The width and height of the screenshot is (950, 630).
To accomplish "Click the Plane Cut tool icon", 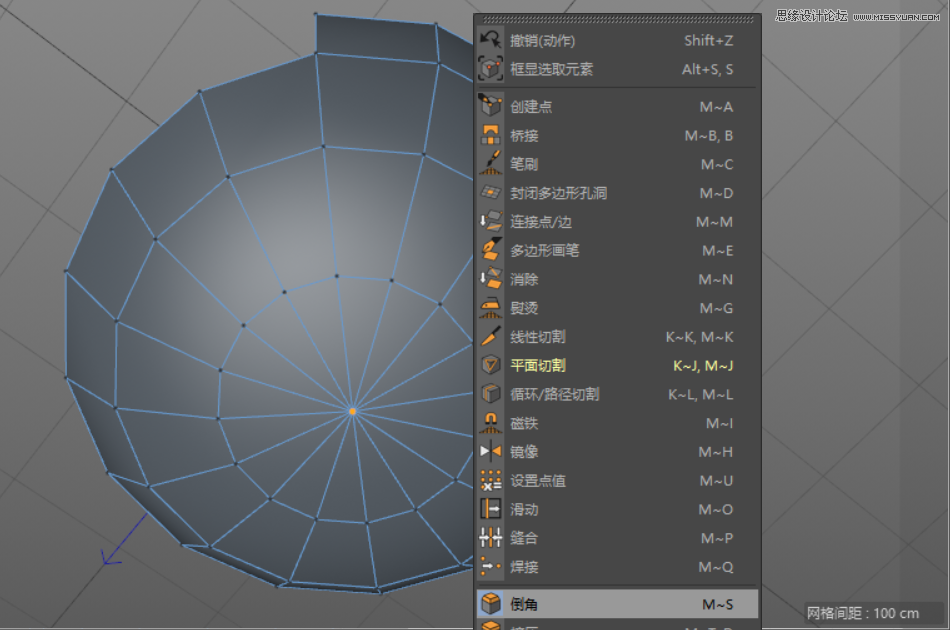I will 490,365.
